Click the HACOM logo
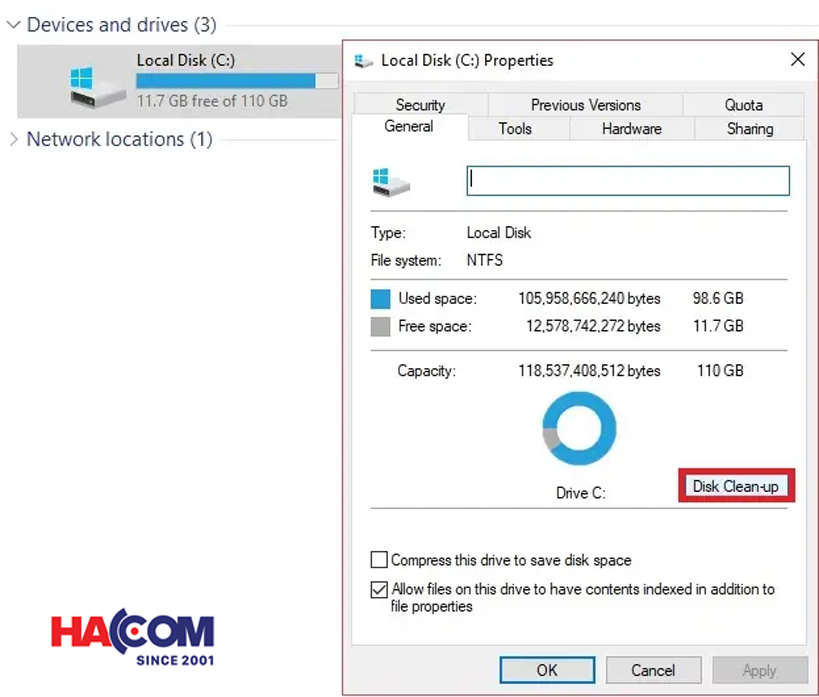The width and height of the screenshot is (819, 697). pos(133,637)
